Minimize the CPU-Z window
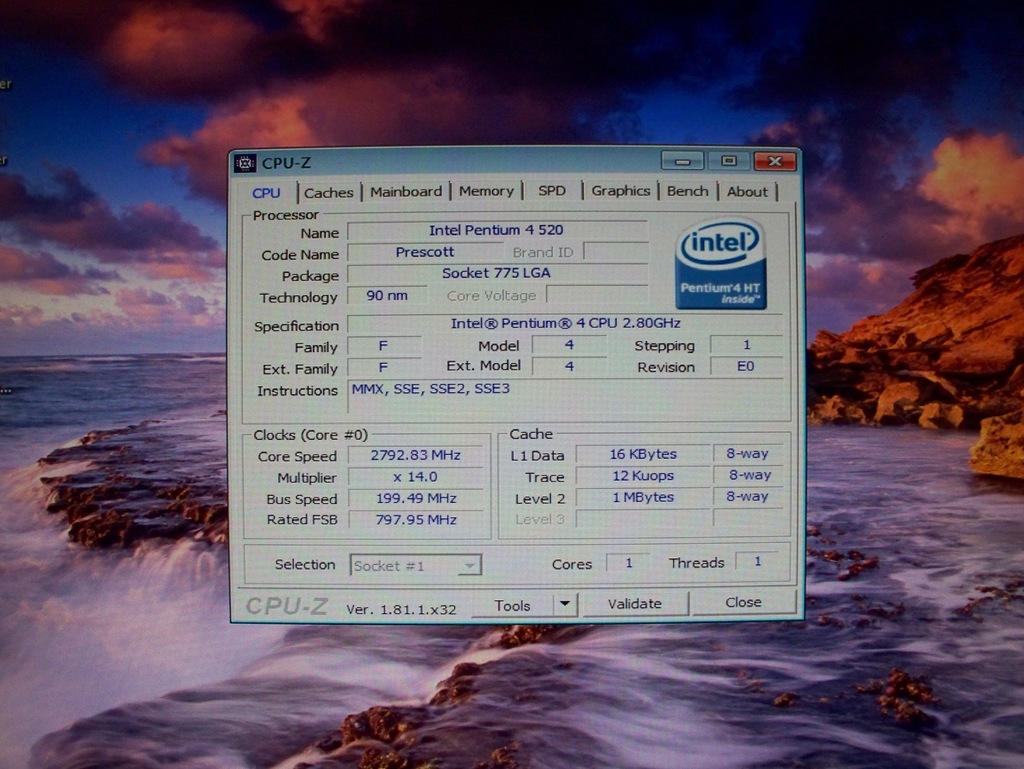This screenshot has height=769, width=1024. (682, 161)
